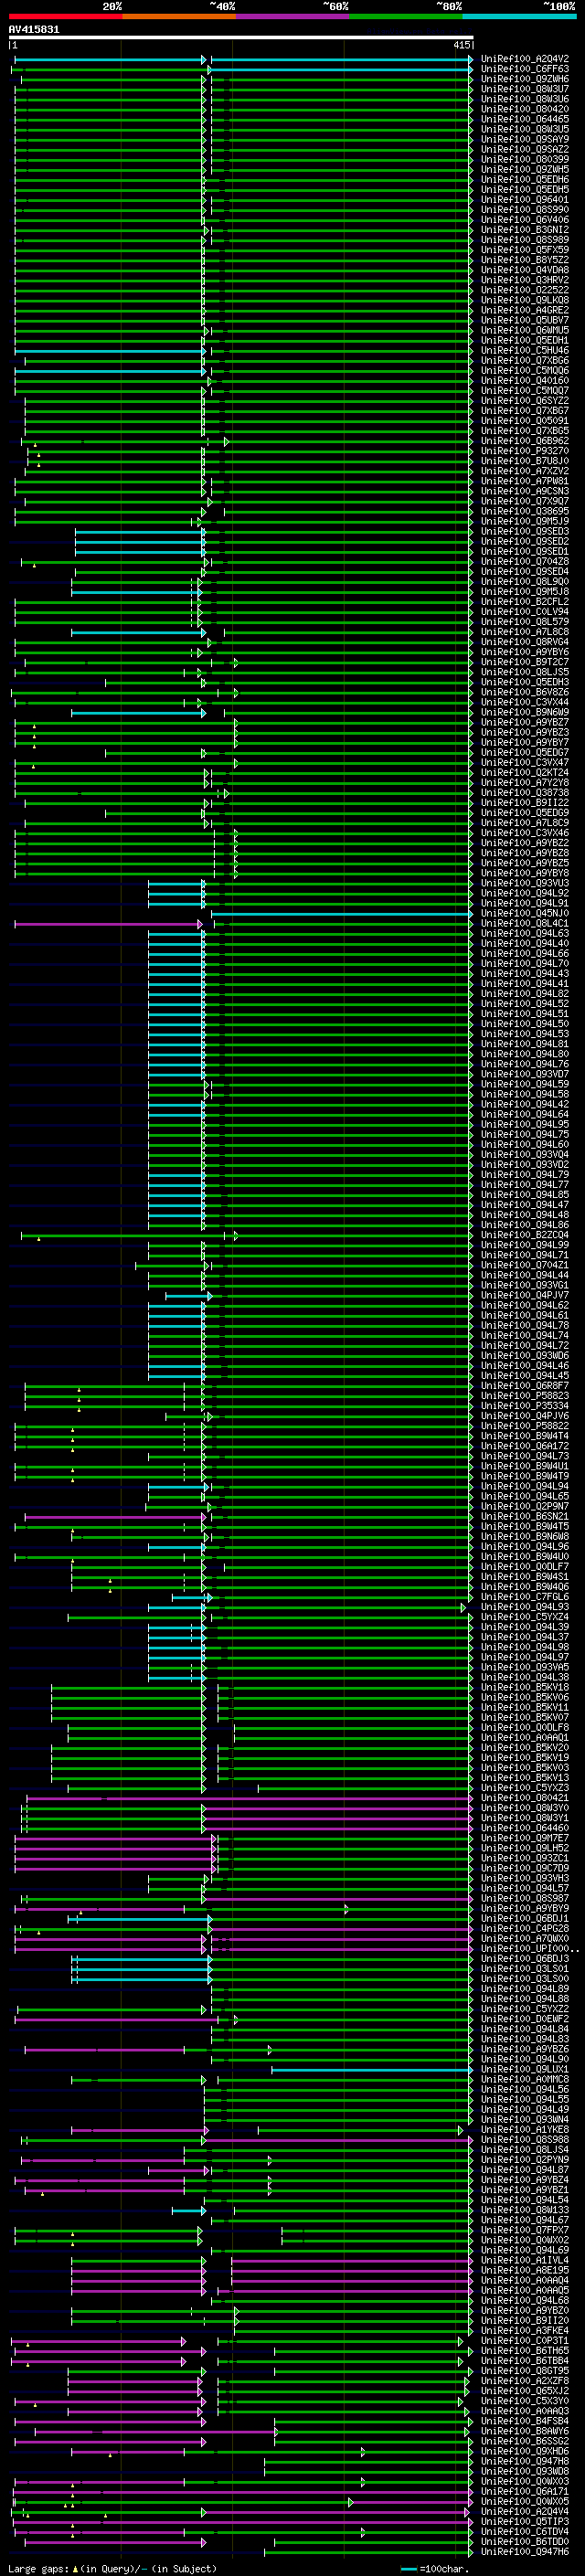Screen dimensions: 585x2576
Task: Select the UniRef100_Q5EDH6 label
Action: click(525, 179)
